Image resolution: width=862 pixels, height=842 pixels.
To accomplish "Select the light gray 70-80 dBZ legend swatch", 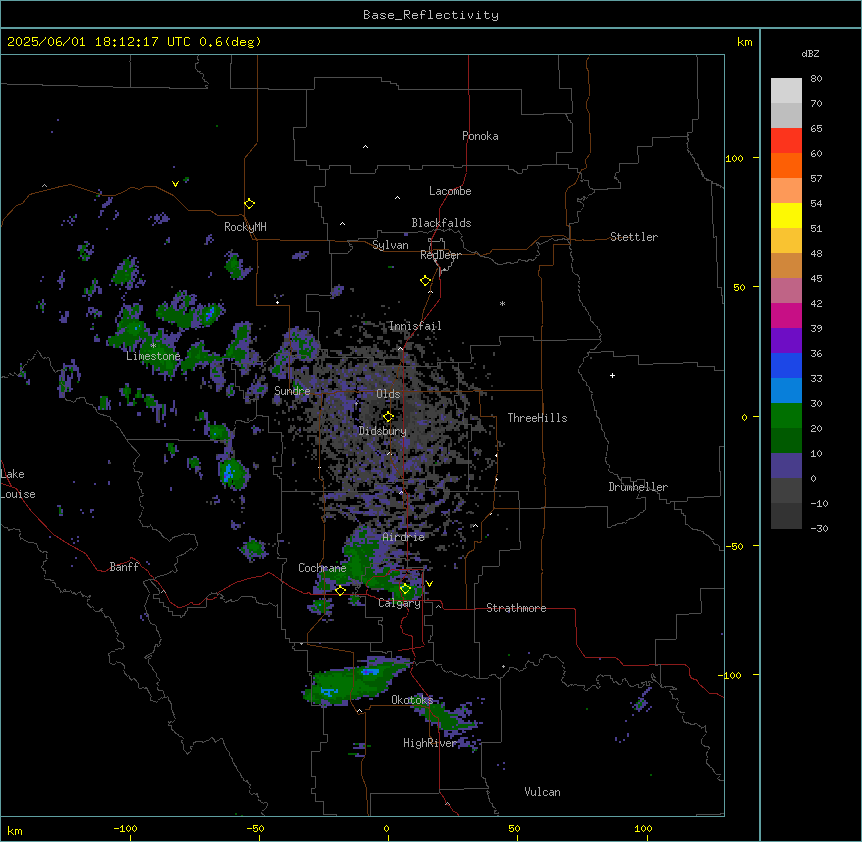I will [x=786, y=91].
